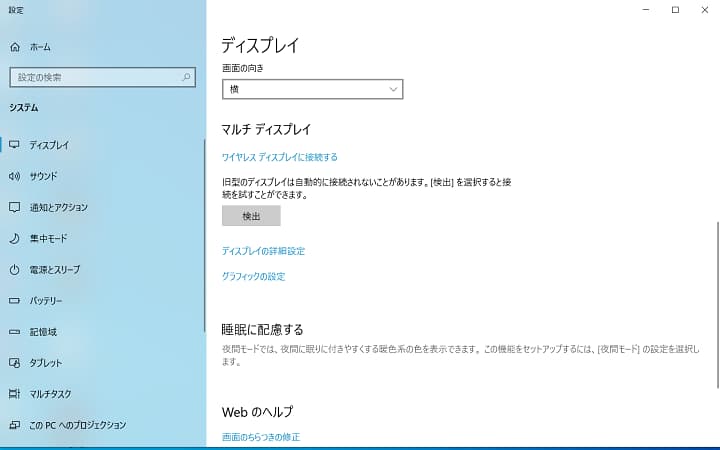Click the 集中モード moon icon
720x450 pixels.
(14, 238)
